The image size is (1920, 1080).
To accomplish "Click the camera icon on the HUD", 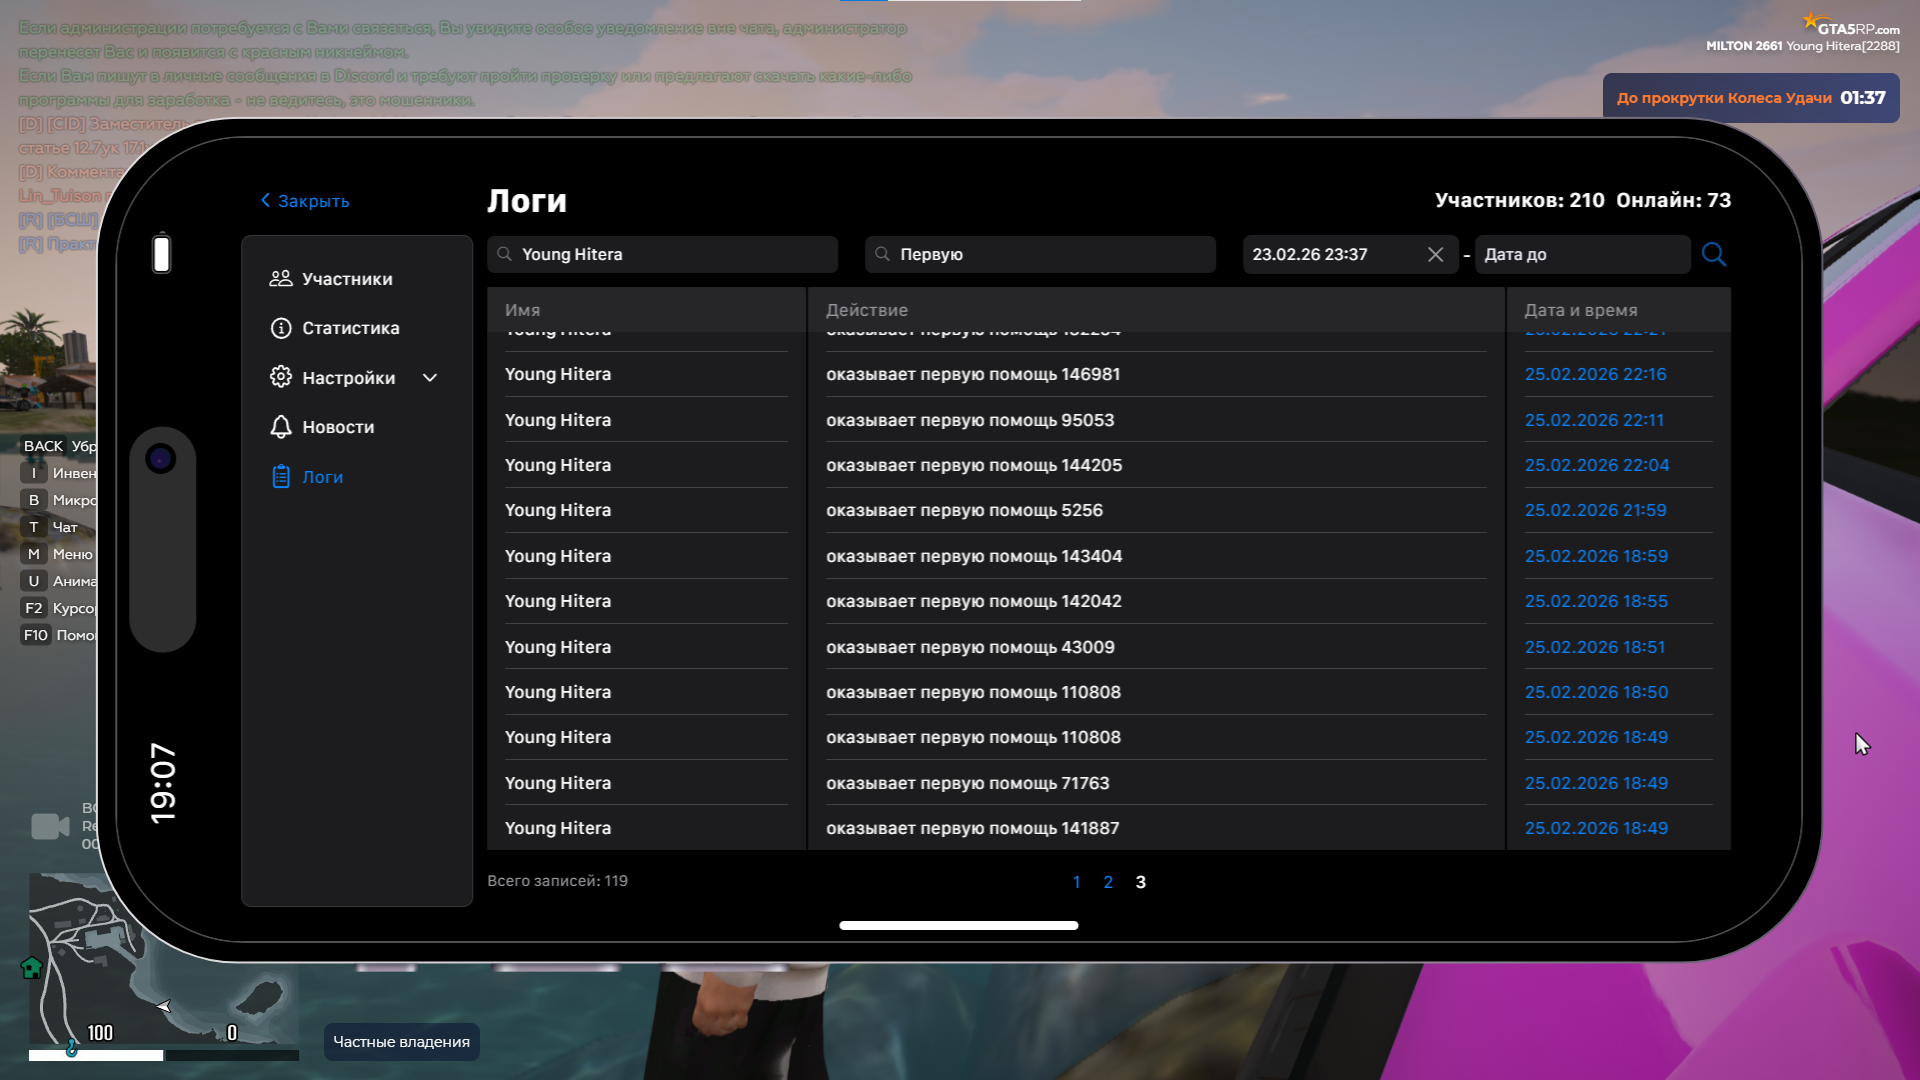I will tap(49, 826).
